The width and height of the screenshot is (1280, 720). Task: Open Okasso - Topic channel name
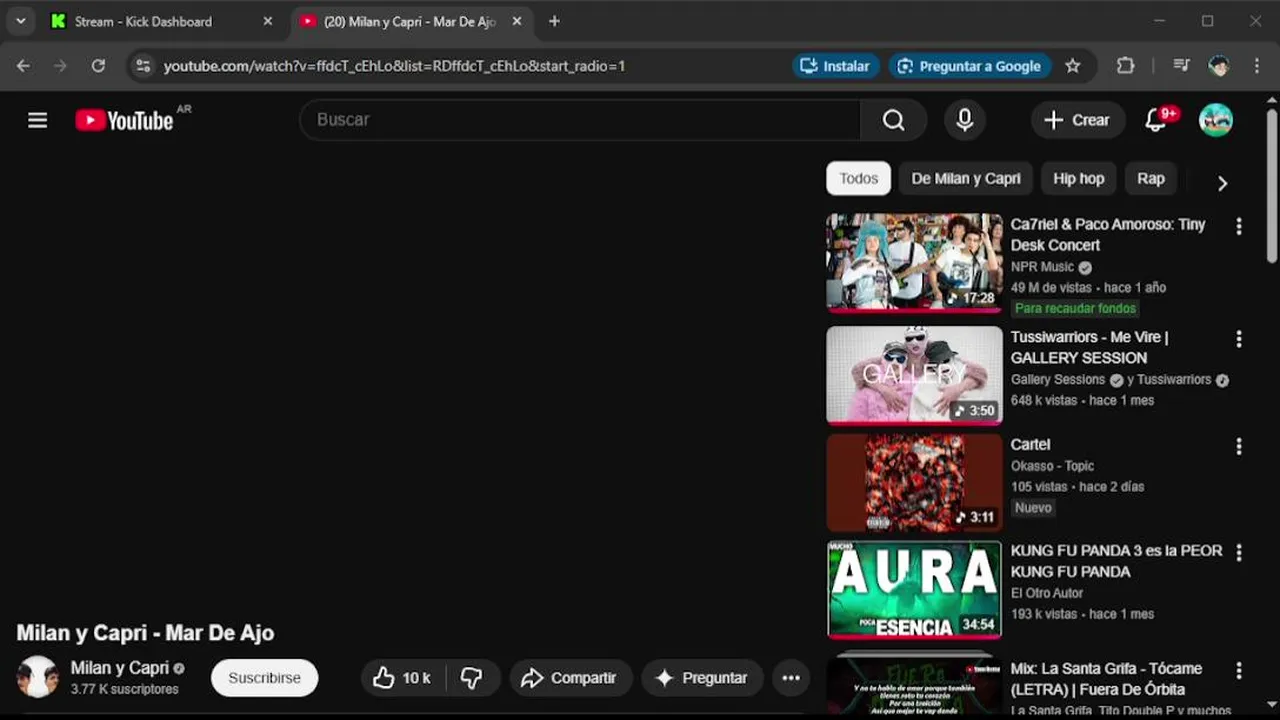tap(1052, 466)
